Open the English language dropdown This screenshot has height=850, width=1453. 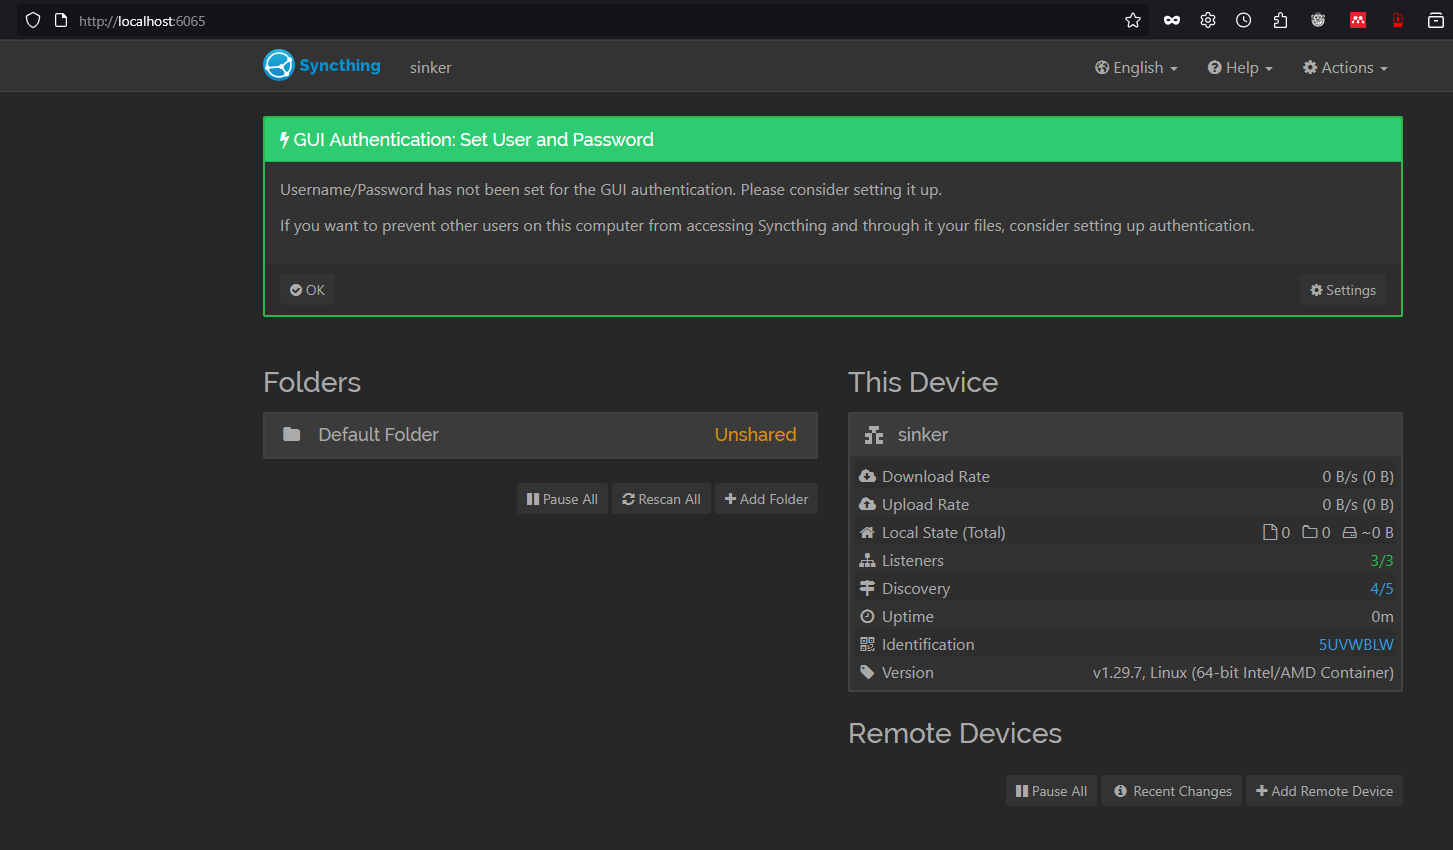point(1136,68)
